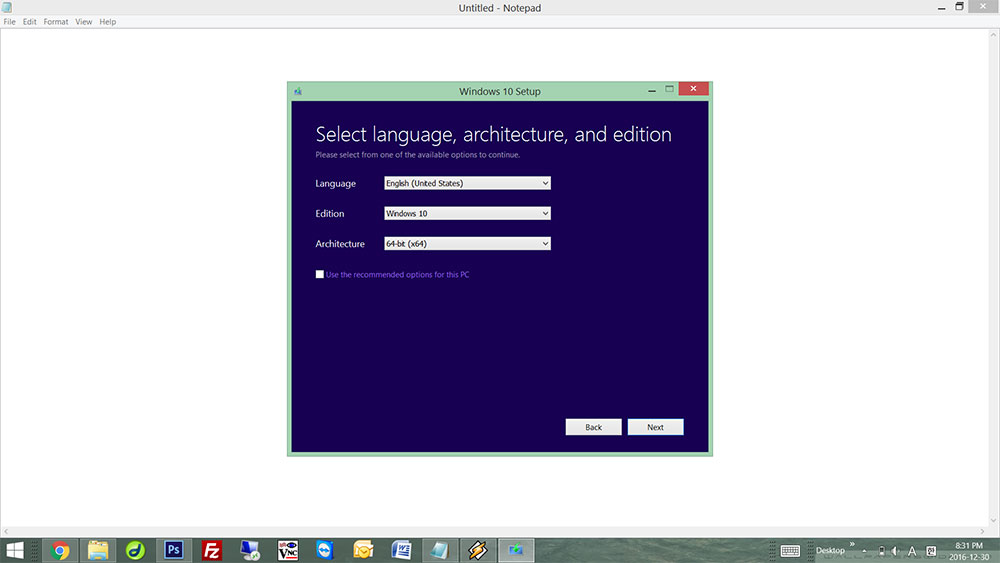Open Notepad's Edit menu
The image size is (1000, 563).
point(29,22)
